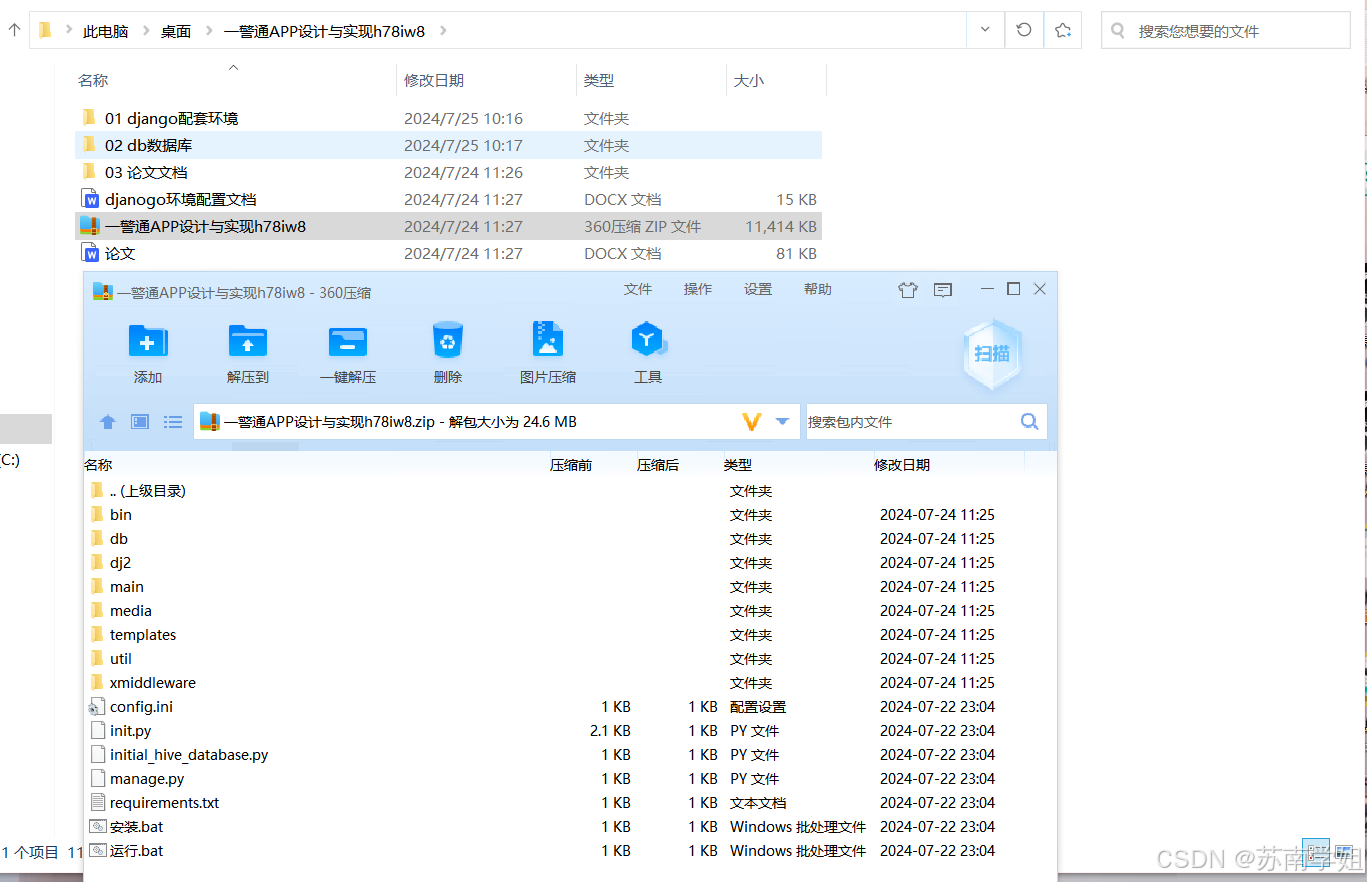Click the 搜索包内文件 search field

pyautogui.click(x=910, y=422)
